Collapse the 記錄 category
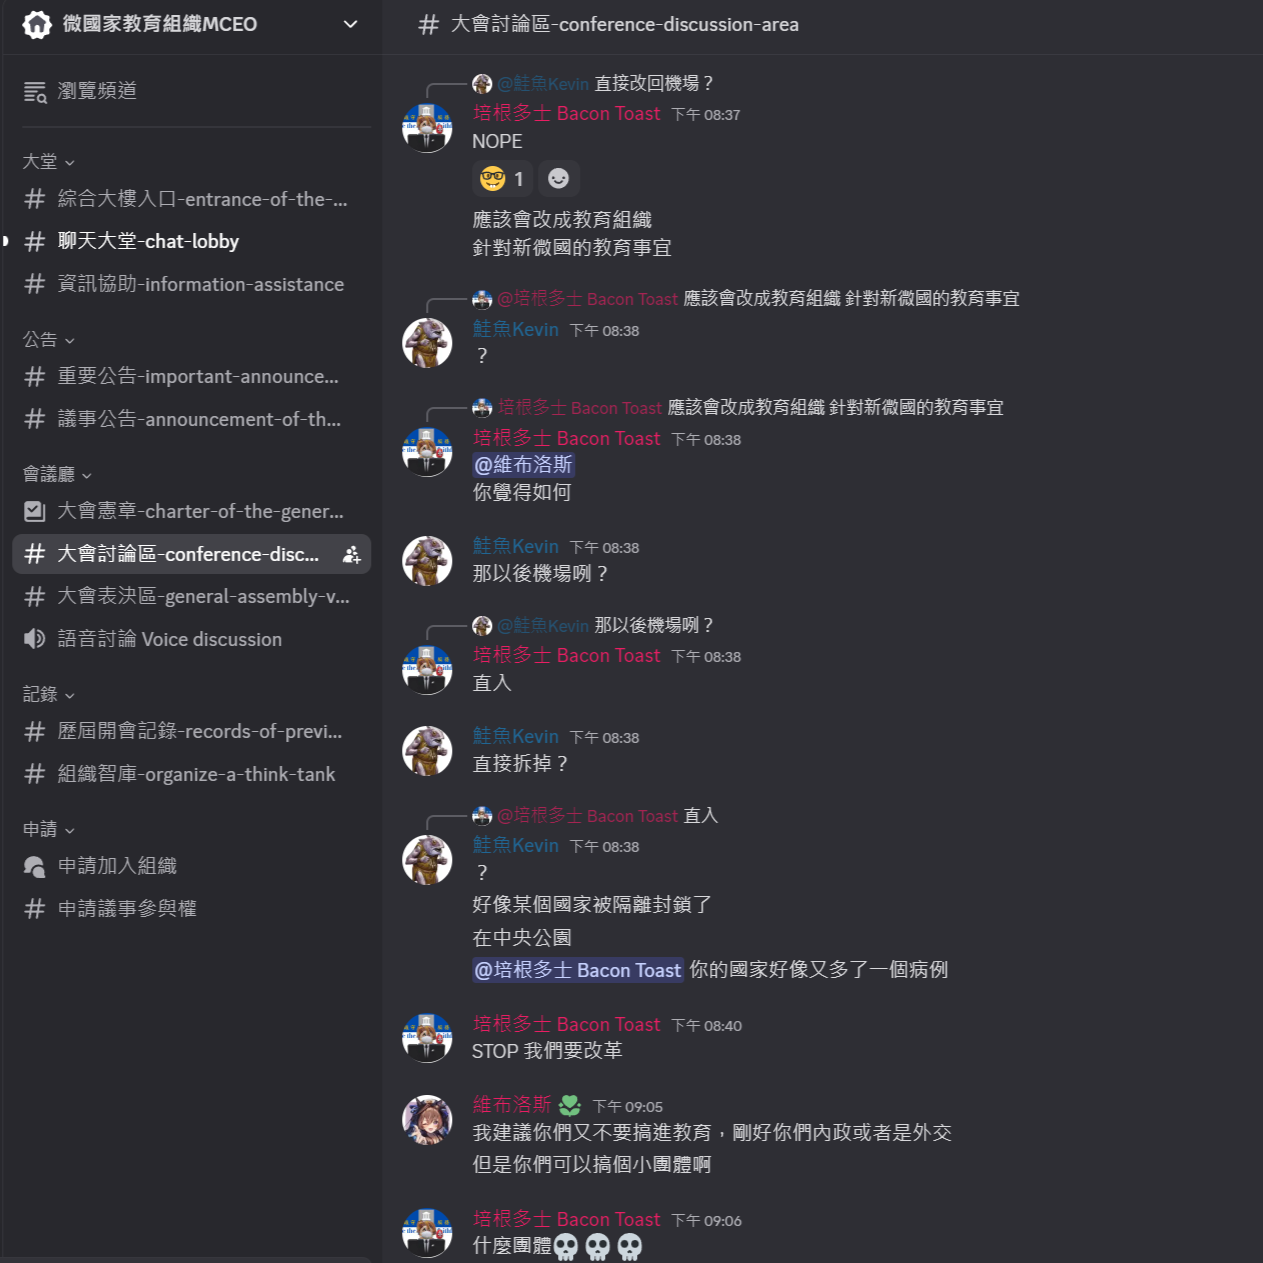 click(48, 694)
